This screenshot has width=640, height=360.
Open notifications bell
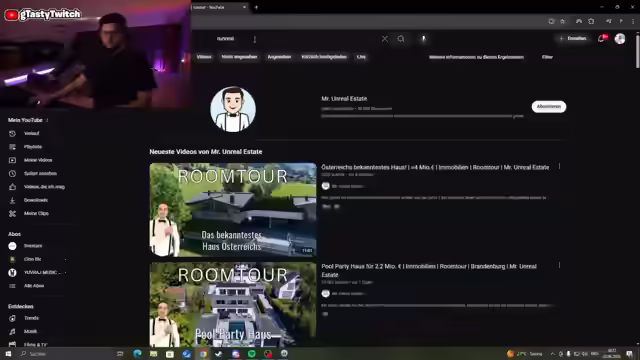(601, 38)
